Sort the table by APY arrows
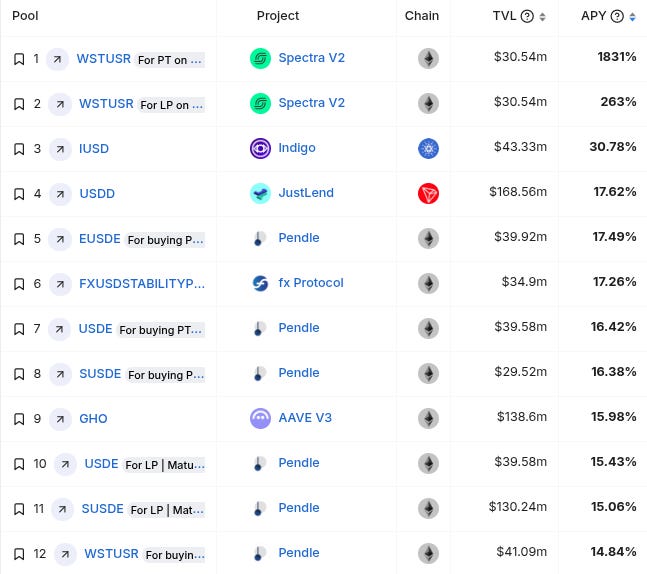This screenshot has height=574, width=647. [632, 17]
